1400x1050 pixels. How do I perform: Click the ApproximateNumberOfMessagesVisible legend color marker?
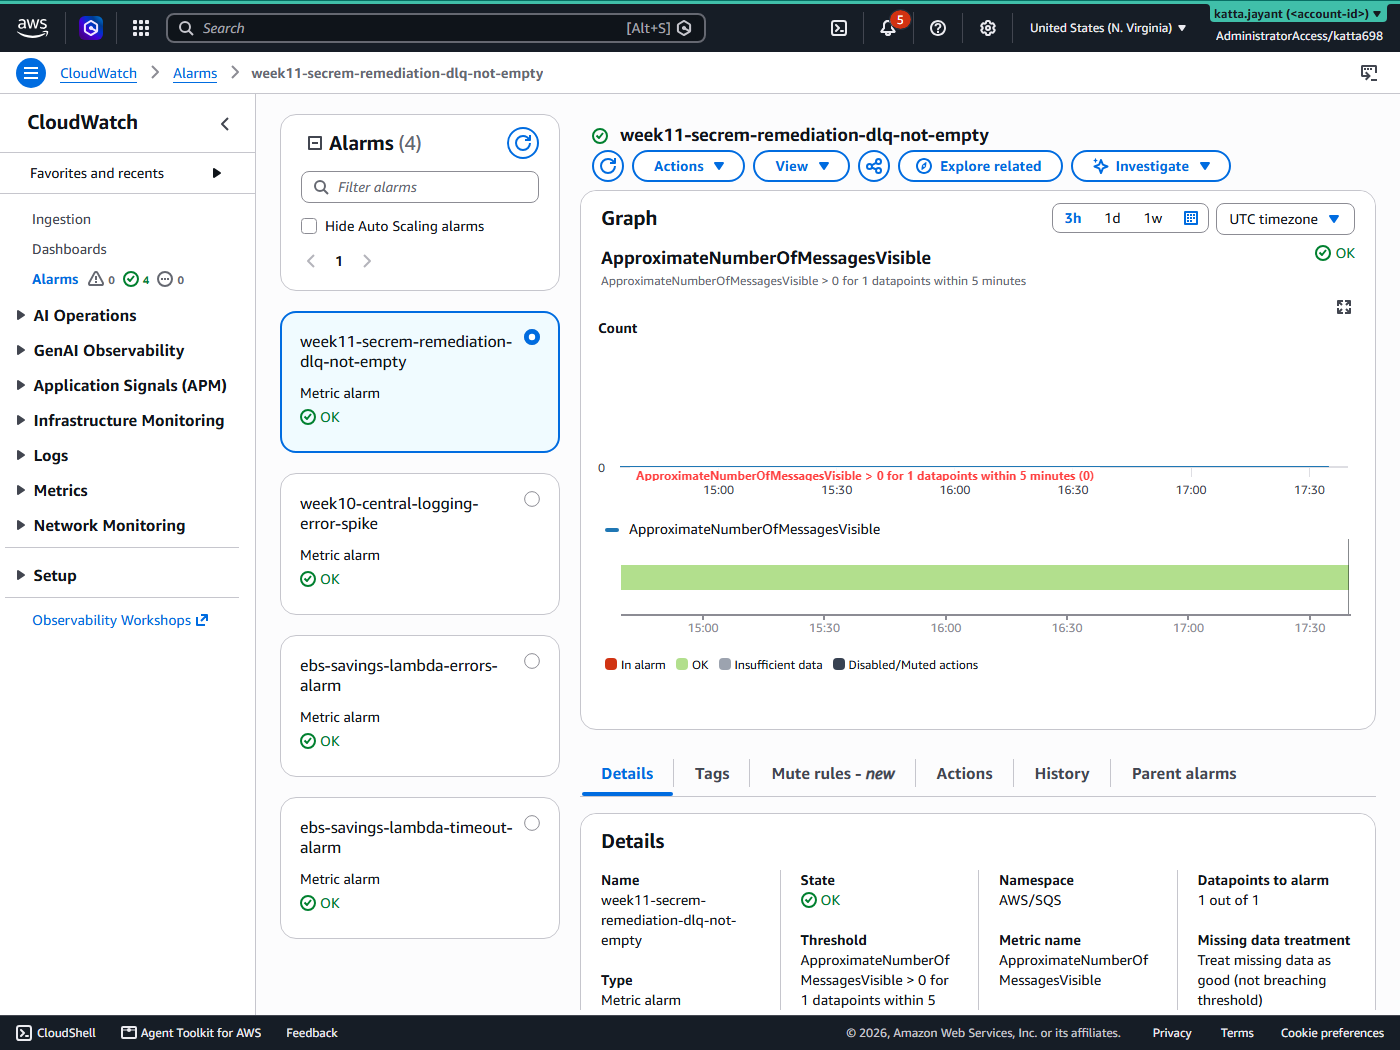pyautogui.click(x=612, y=530)
